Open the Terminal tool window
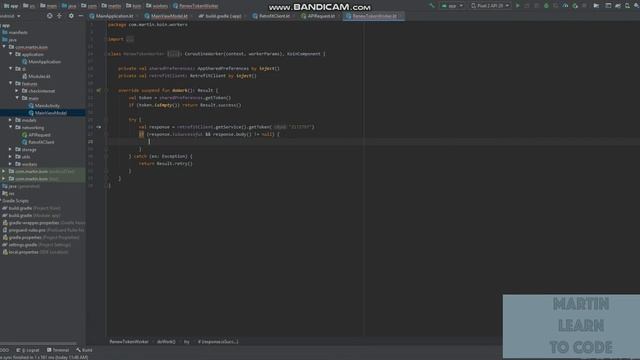Image resolution: width=640 pixels, height=360 pixels. tap(58, 350)
